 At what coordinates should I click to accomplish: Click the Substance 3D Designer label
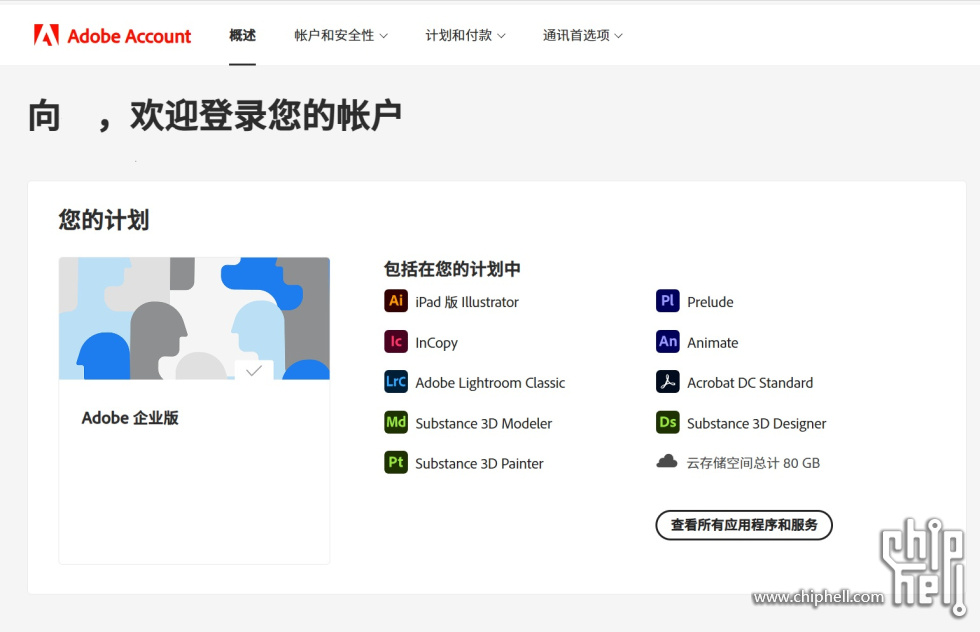pos(756,423)
